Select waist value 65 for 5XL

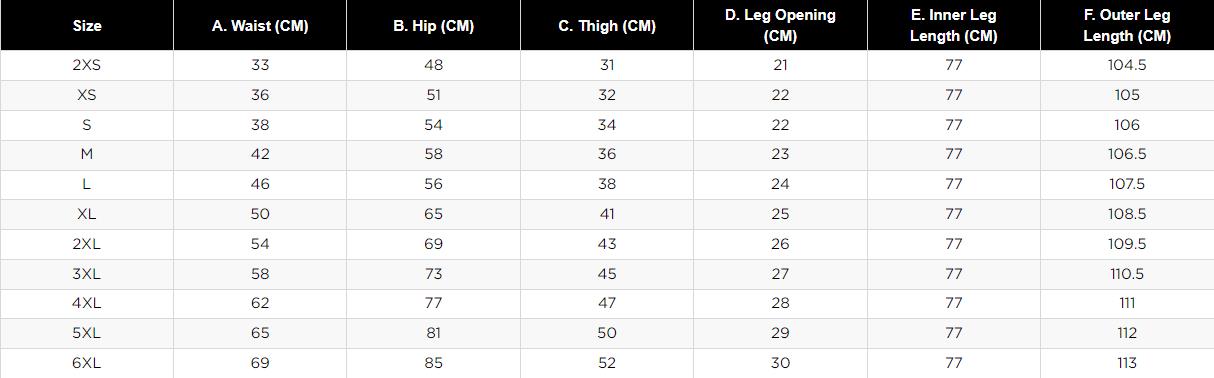(260, 333)
